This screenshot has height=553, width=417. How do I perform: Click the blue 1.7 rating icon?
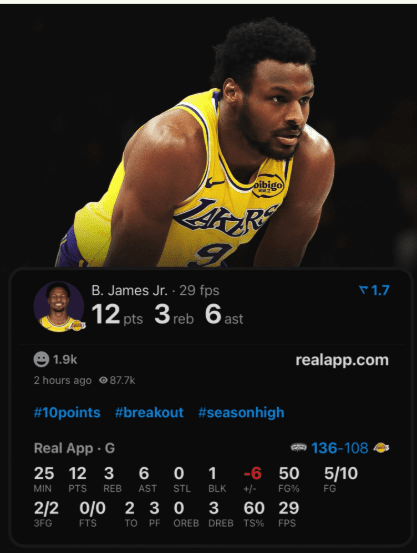click(x=363, y=290)
